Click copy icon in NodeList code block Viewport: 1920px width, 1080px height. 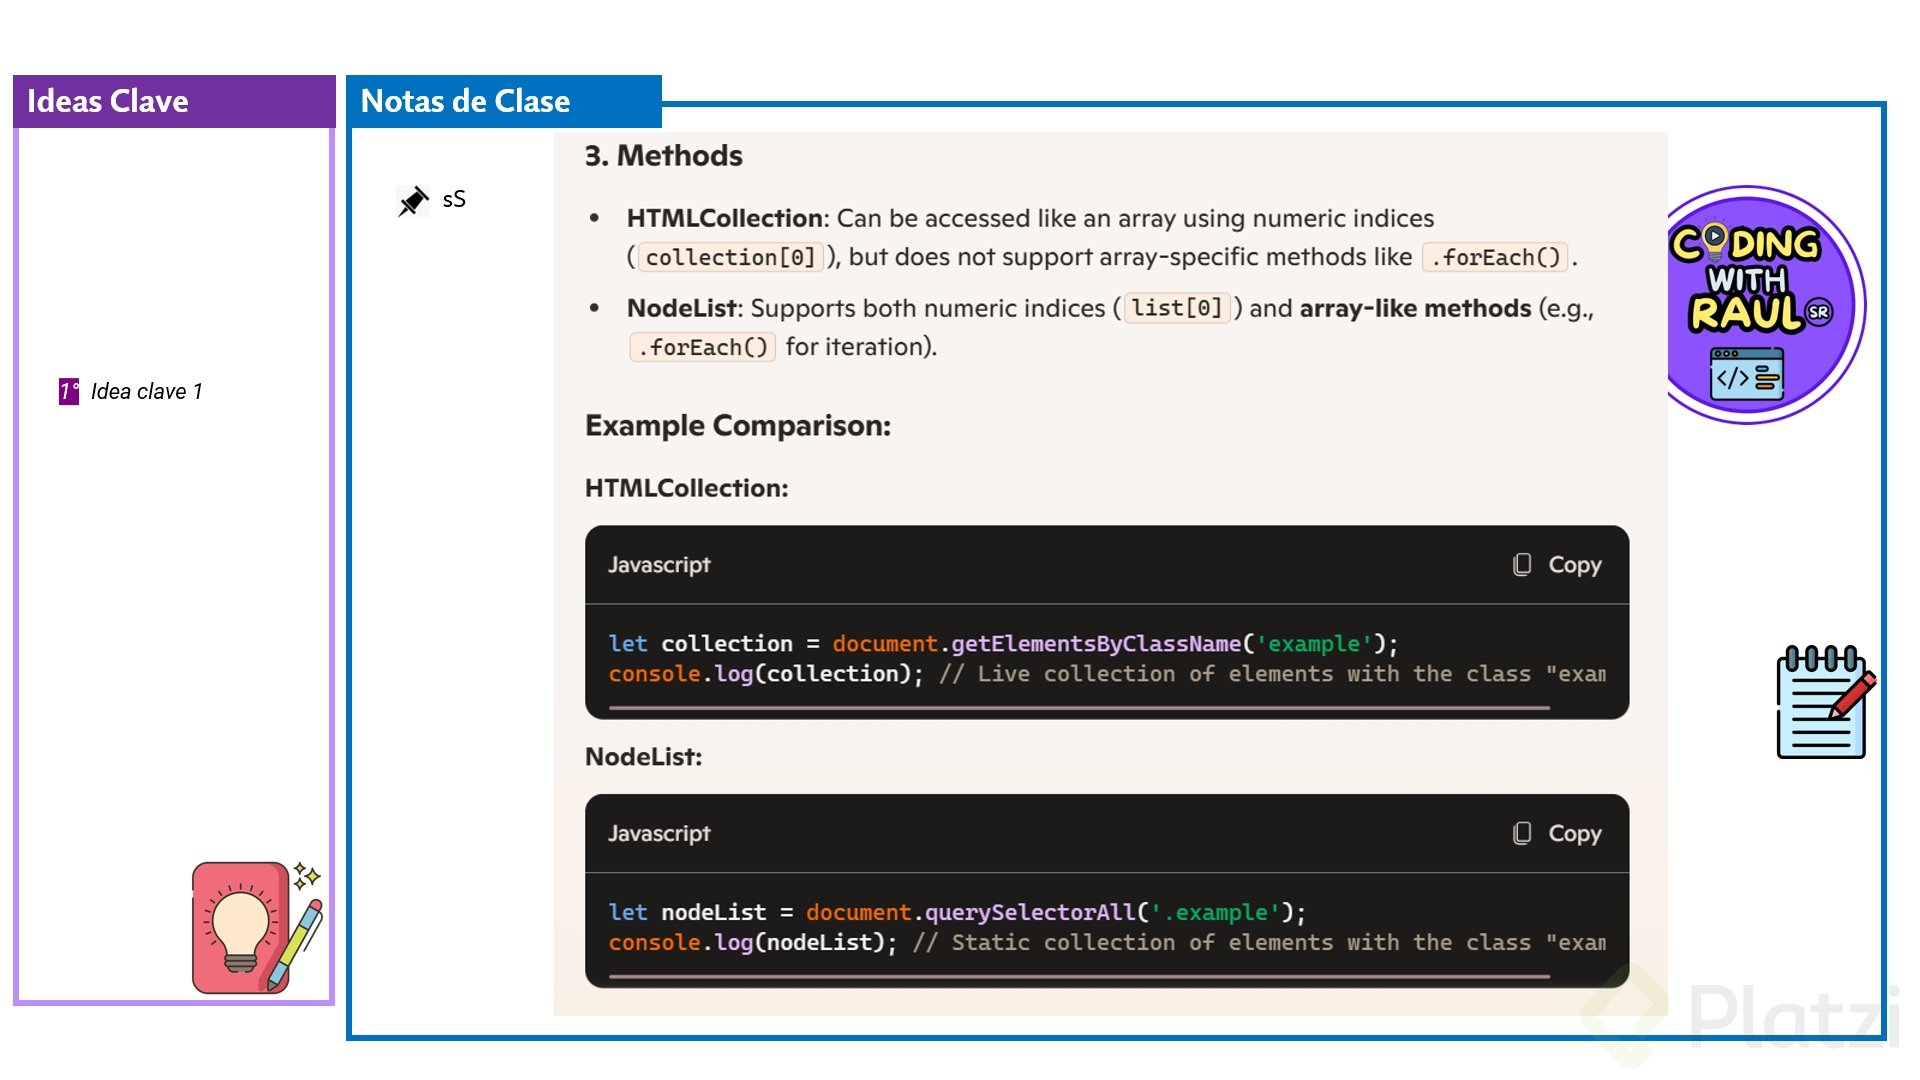(1521, 834)
